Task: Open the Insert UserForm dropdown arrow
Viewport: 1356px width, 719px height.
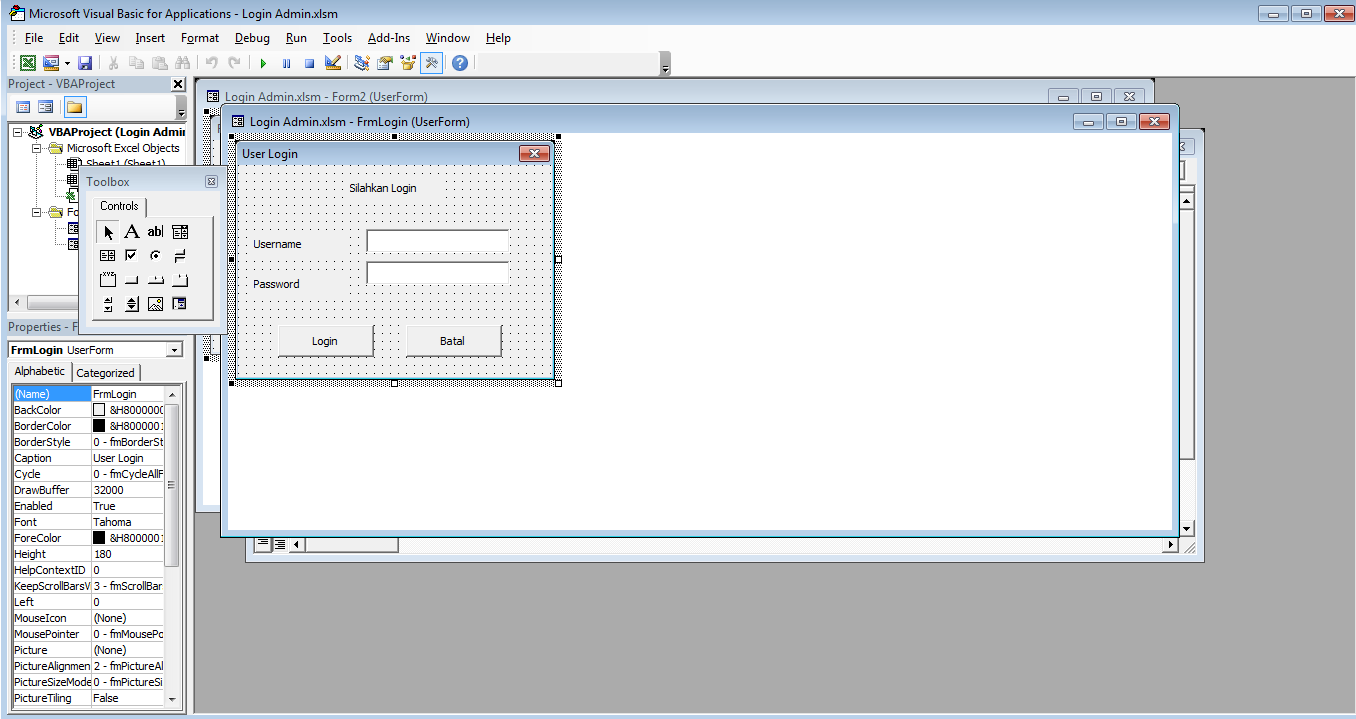Action: (x=67, y=63)
